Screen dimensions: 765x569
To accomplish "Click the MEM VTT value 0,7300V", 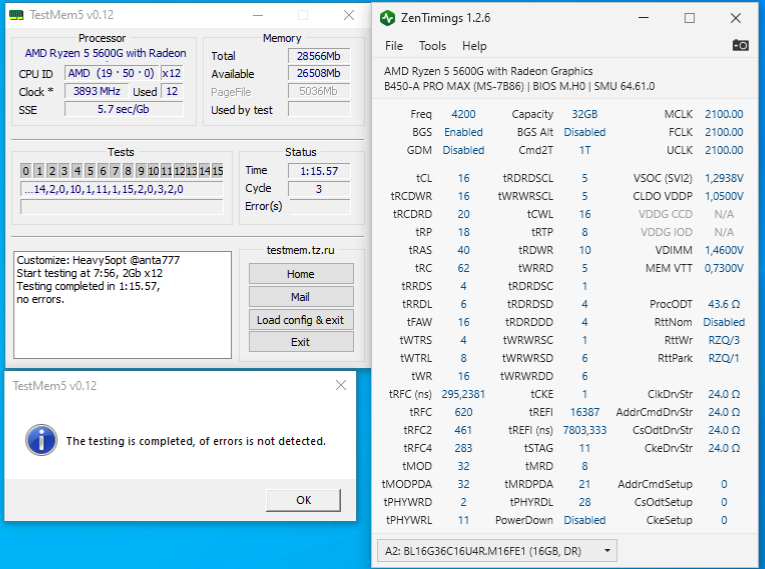I will pyautogui.click(x=724, y=268).
